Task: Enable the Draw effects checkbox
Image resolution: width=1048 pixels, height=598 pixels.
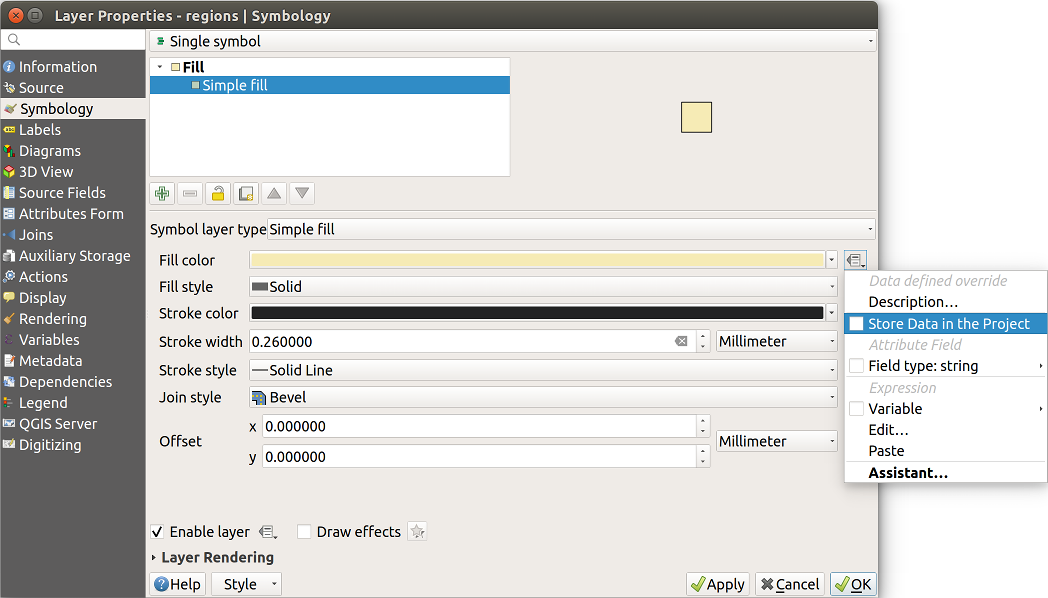Action: click(305, 532)
